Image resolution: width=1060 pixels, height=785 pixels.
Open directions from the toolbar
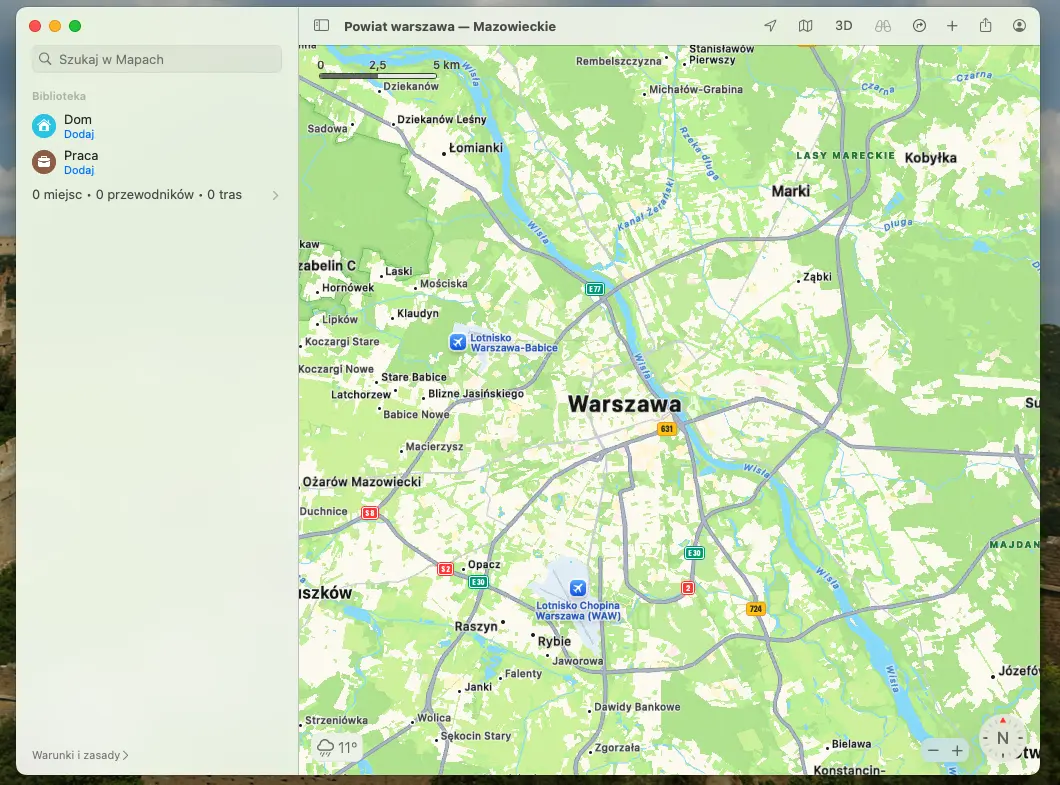(919, 26)
